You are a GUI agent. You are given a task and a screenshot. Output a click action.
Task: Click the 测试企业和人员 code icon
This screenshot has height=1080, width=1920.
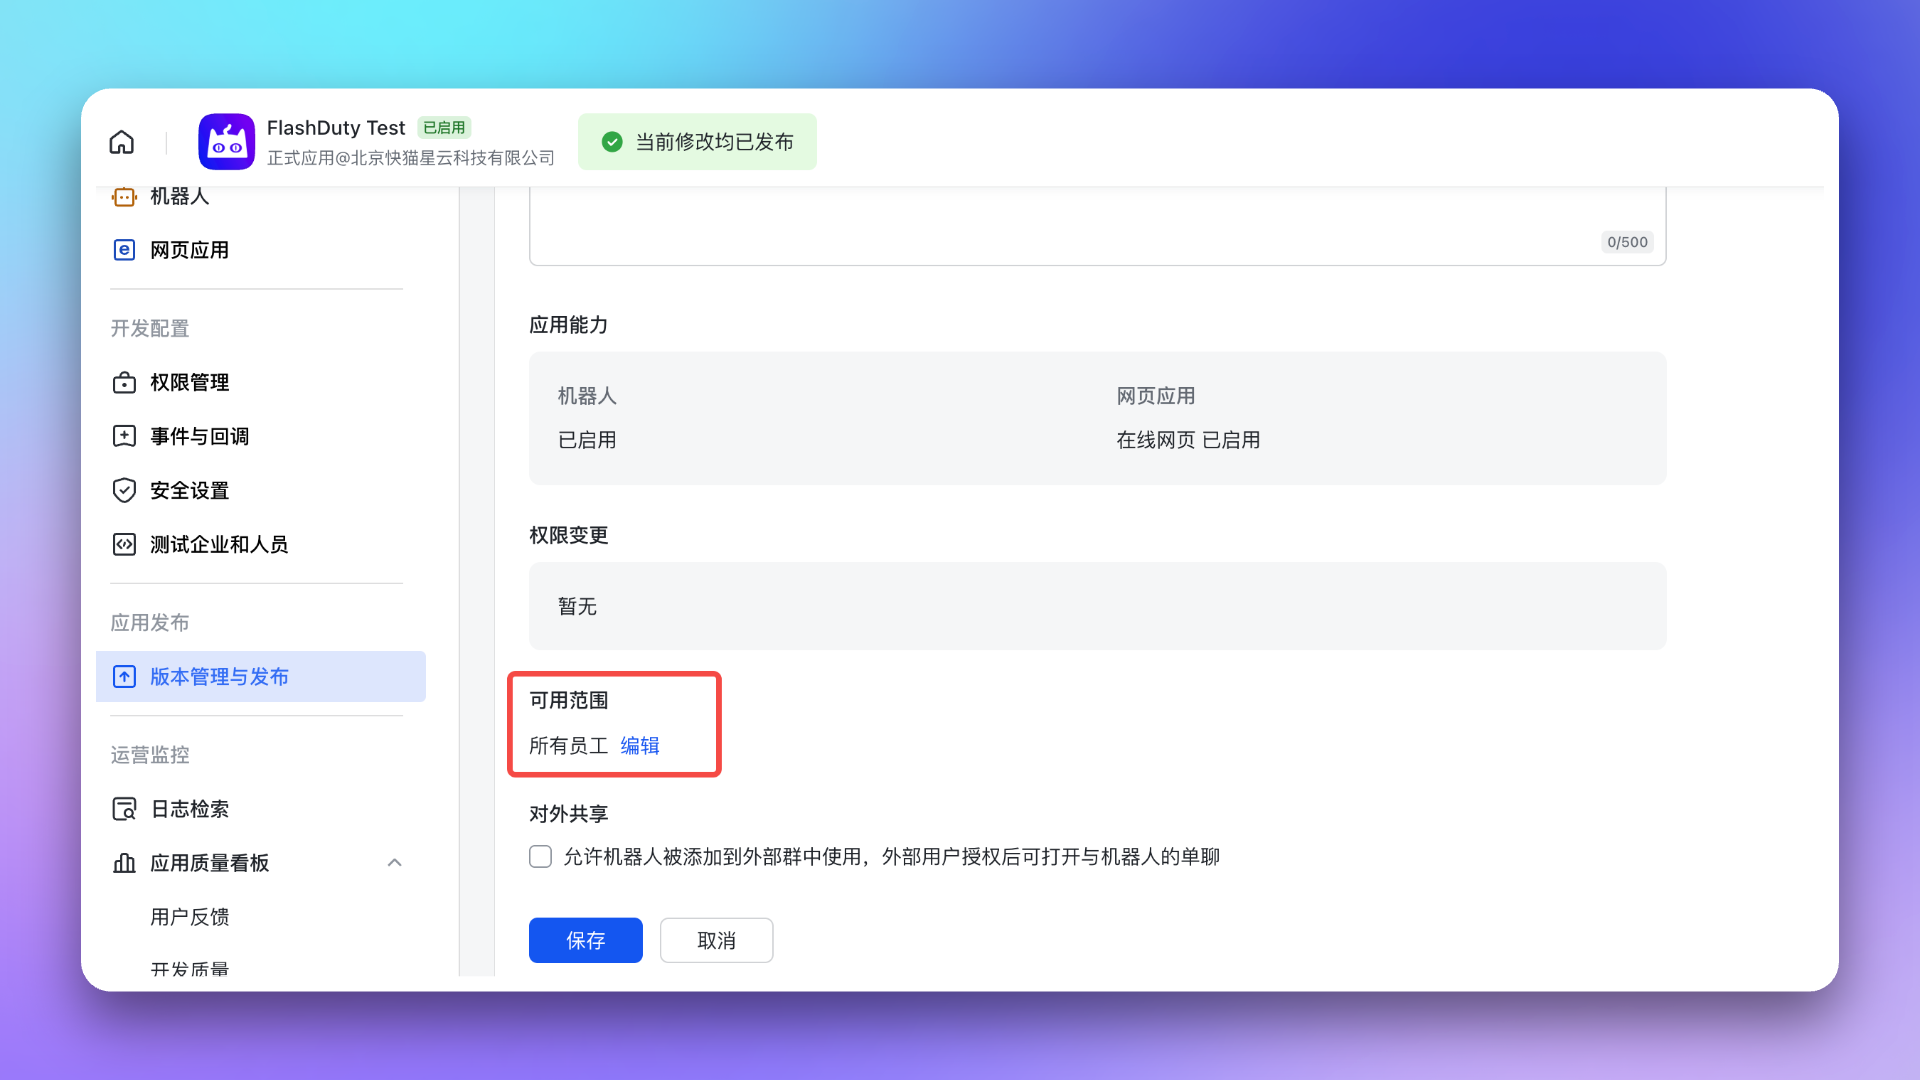click(124, 544)
